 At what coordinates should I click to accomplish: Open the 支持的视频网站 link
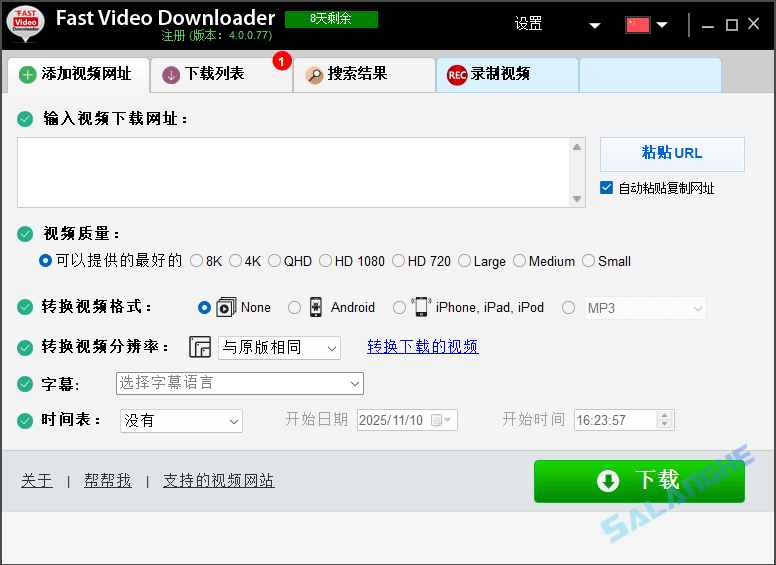pos(219,480)
